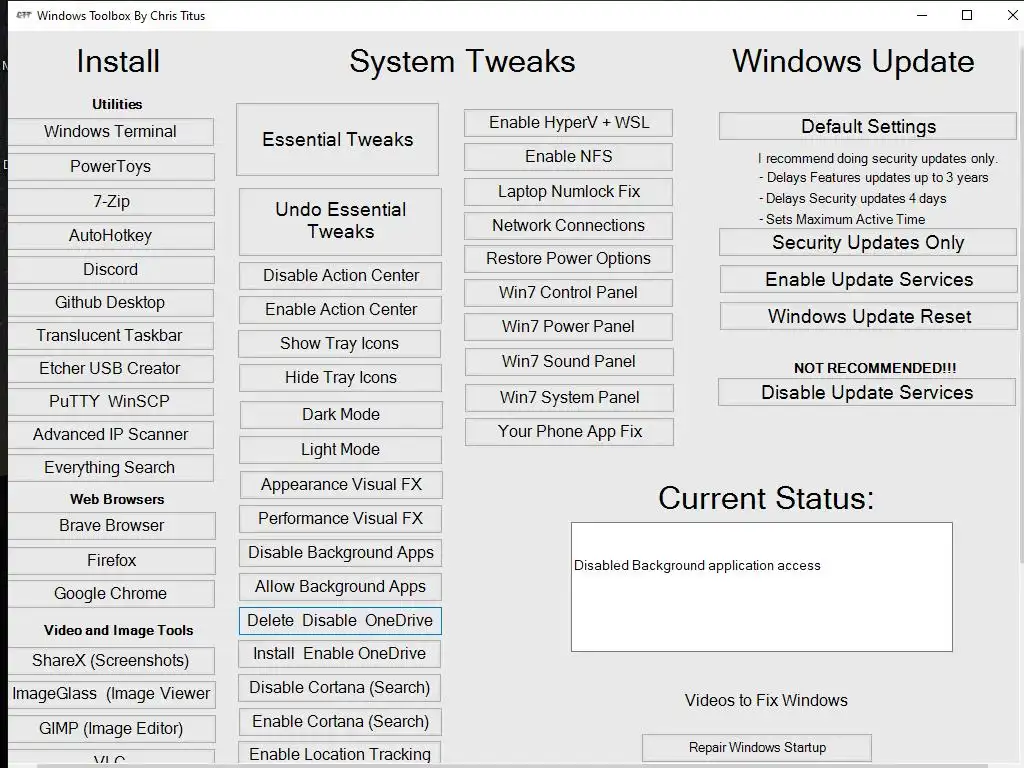Image resolution: width=1024 pixels, height=768 pixels.
Task: Click Disable Update Services
Action: tap(867, 392)
